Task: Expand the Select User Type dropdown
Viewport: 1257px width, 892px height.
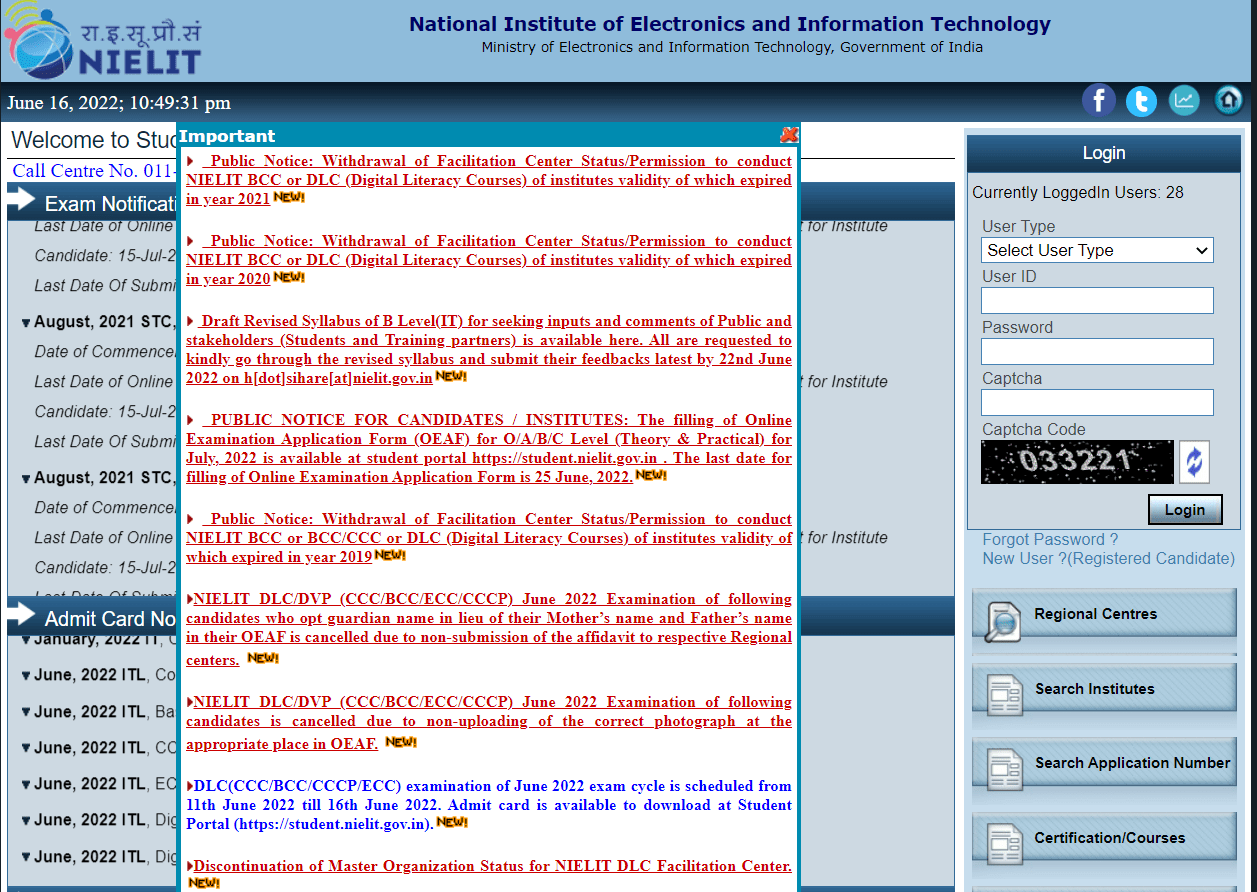Action: click(x=1097, y=250)
